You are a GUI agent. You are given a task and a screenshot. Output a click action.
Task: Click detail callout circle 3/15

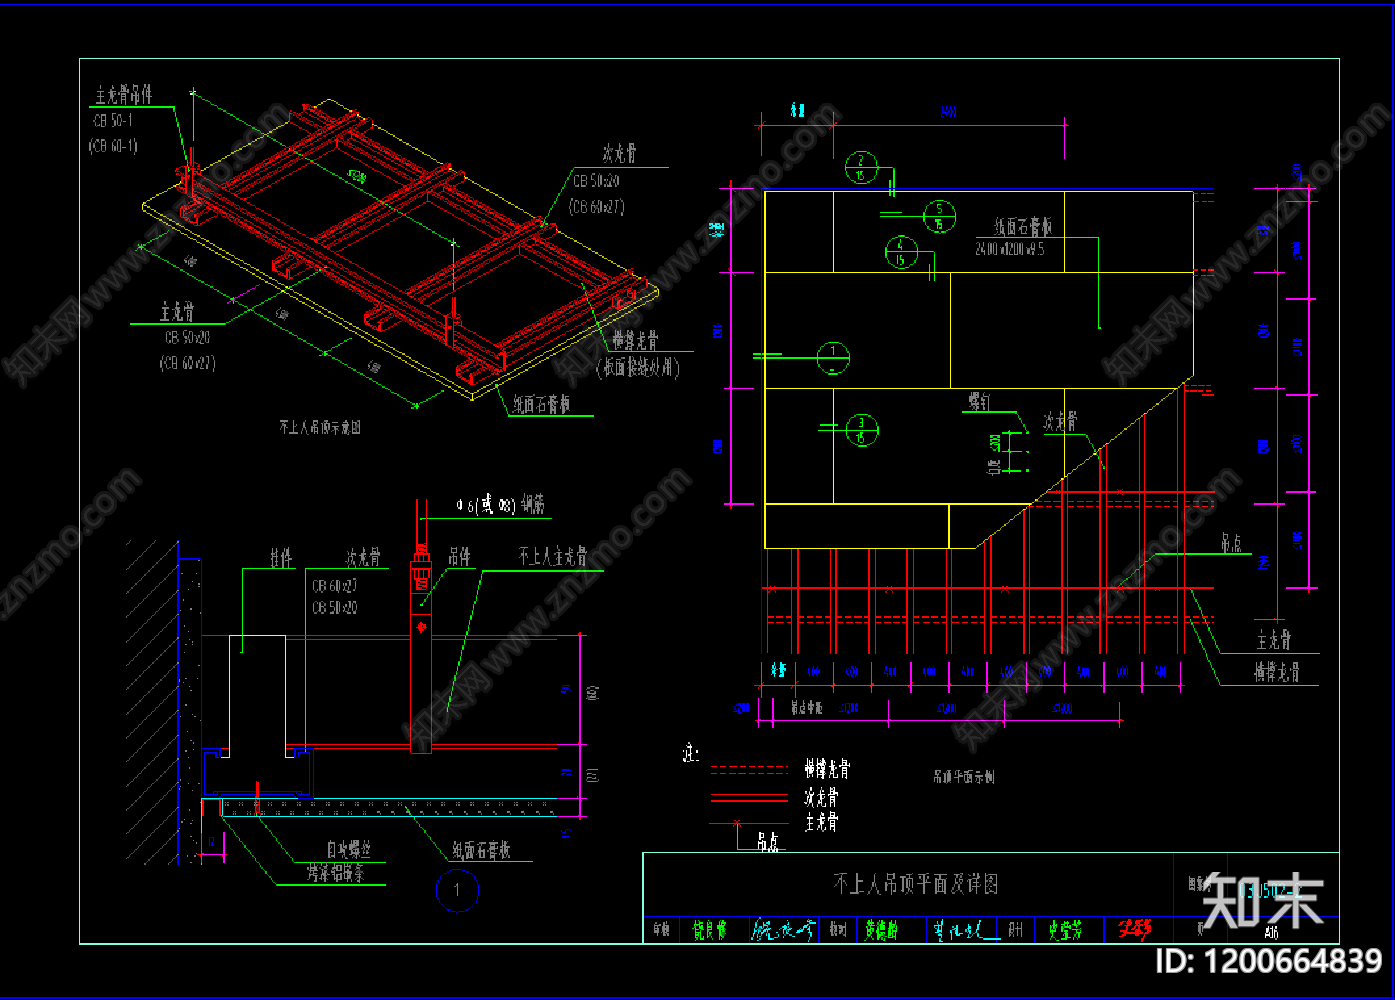click(861, 429)
